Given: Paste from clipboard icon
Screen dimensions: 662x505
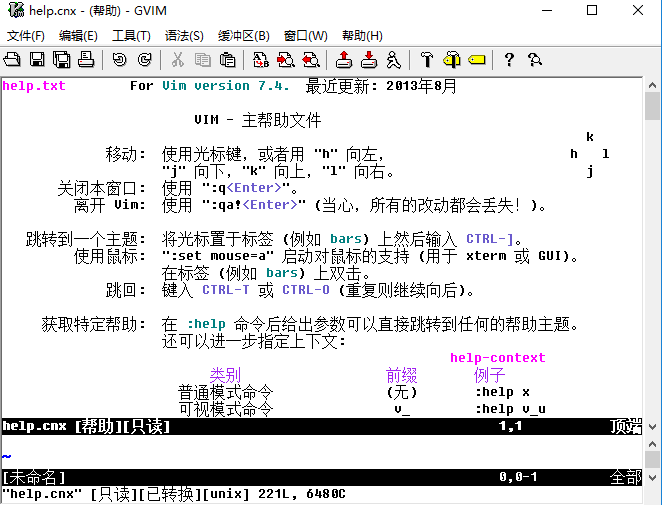Looking at the screenshot, I should coord(228,60).
